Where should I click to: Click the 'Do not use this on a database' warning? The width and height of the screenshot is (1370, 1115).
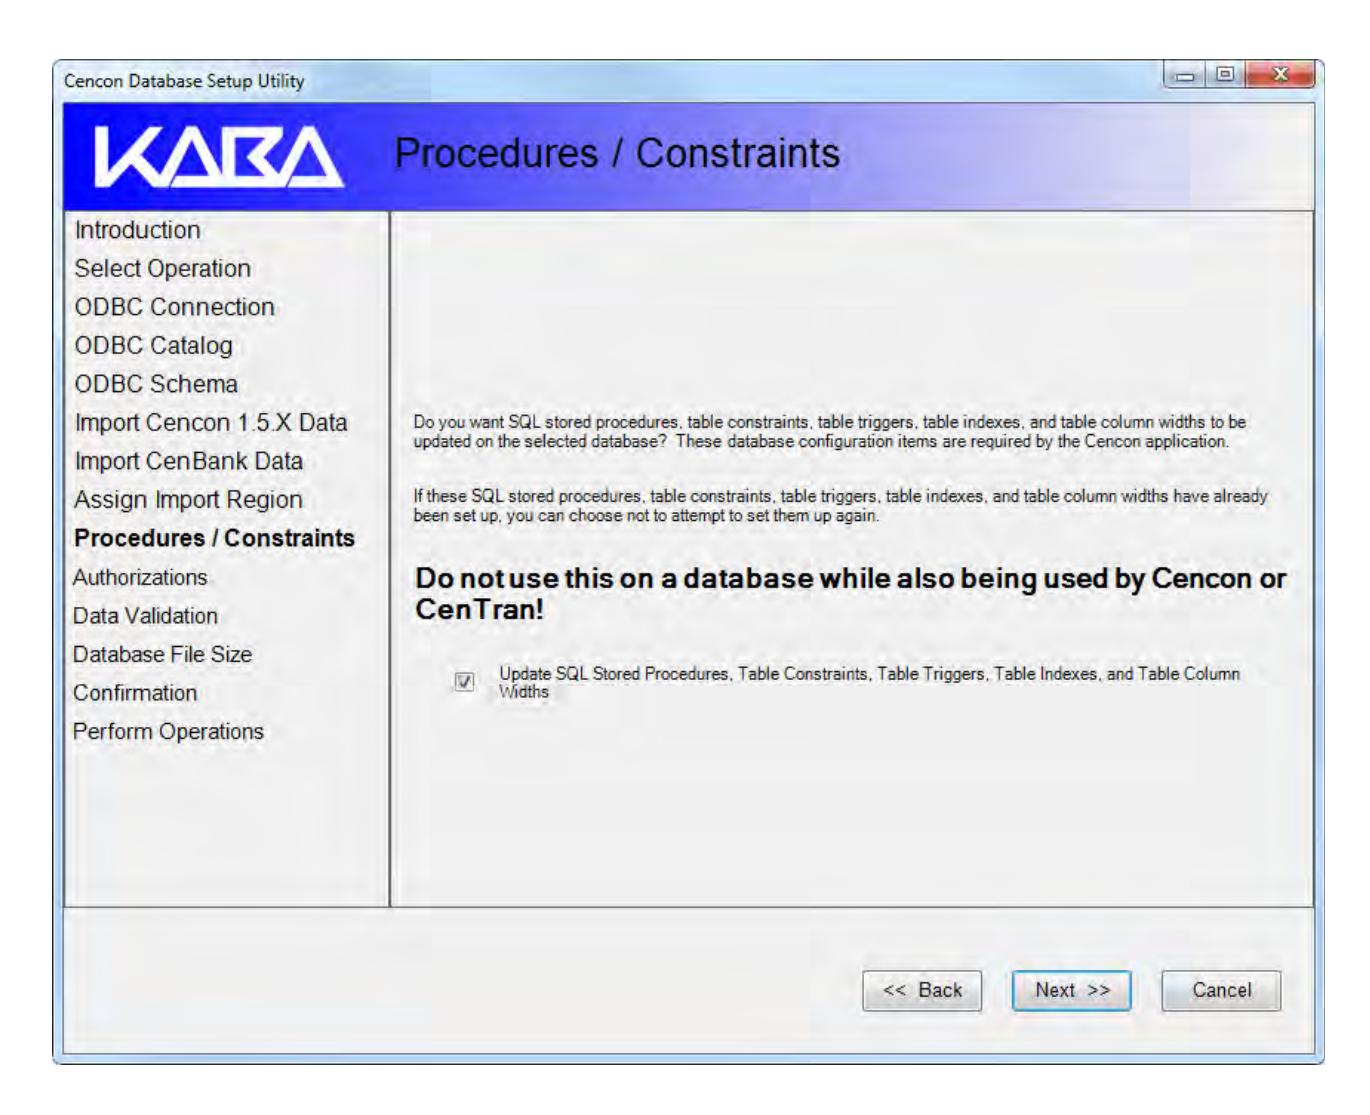click(x=850, y=594)
